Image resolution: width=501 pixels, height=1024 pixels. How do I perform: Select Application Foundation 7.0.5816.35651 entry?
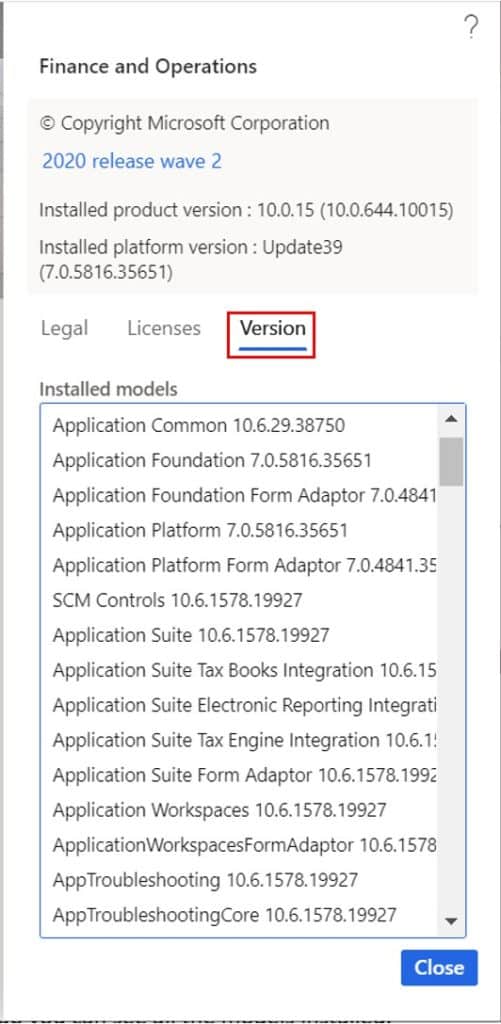click(x=240, y=460)
